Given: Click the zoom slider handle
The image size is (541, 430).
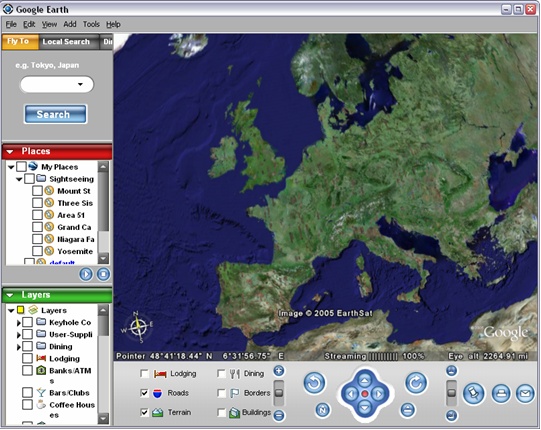Looking at the screenshot, I should click(x=279, y=393).
